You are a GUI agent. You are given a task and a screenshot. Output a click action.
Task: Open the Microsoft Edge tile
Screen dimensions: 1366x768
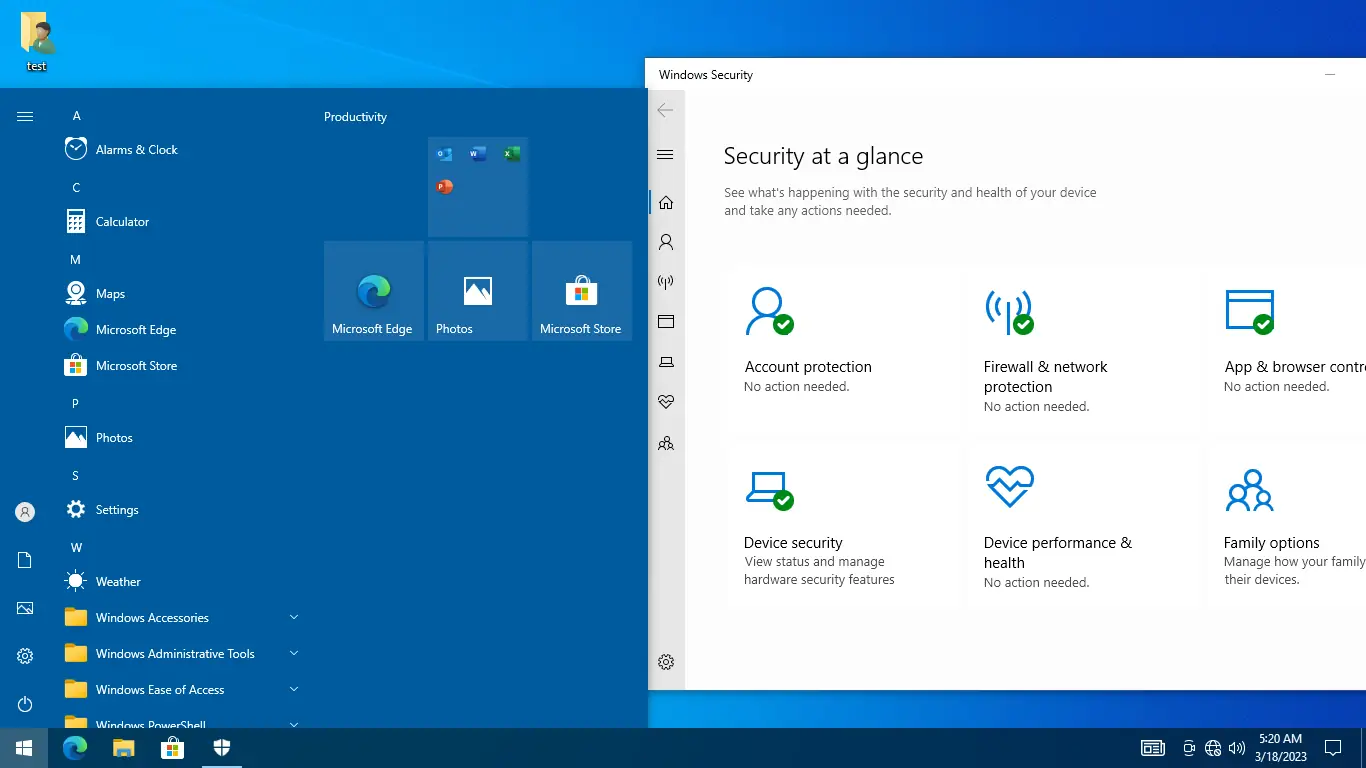374,291
